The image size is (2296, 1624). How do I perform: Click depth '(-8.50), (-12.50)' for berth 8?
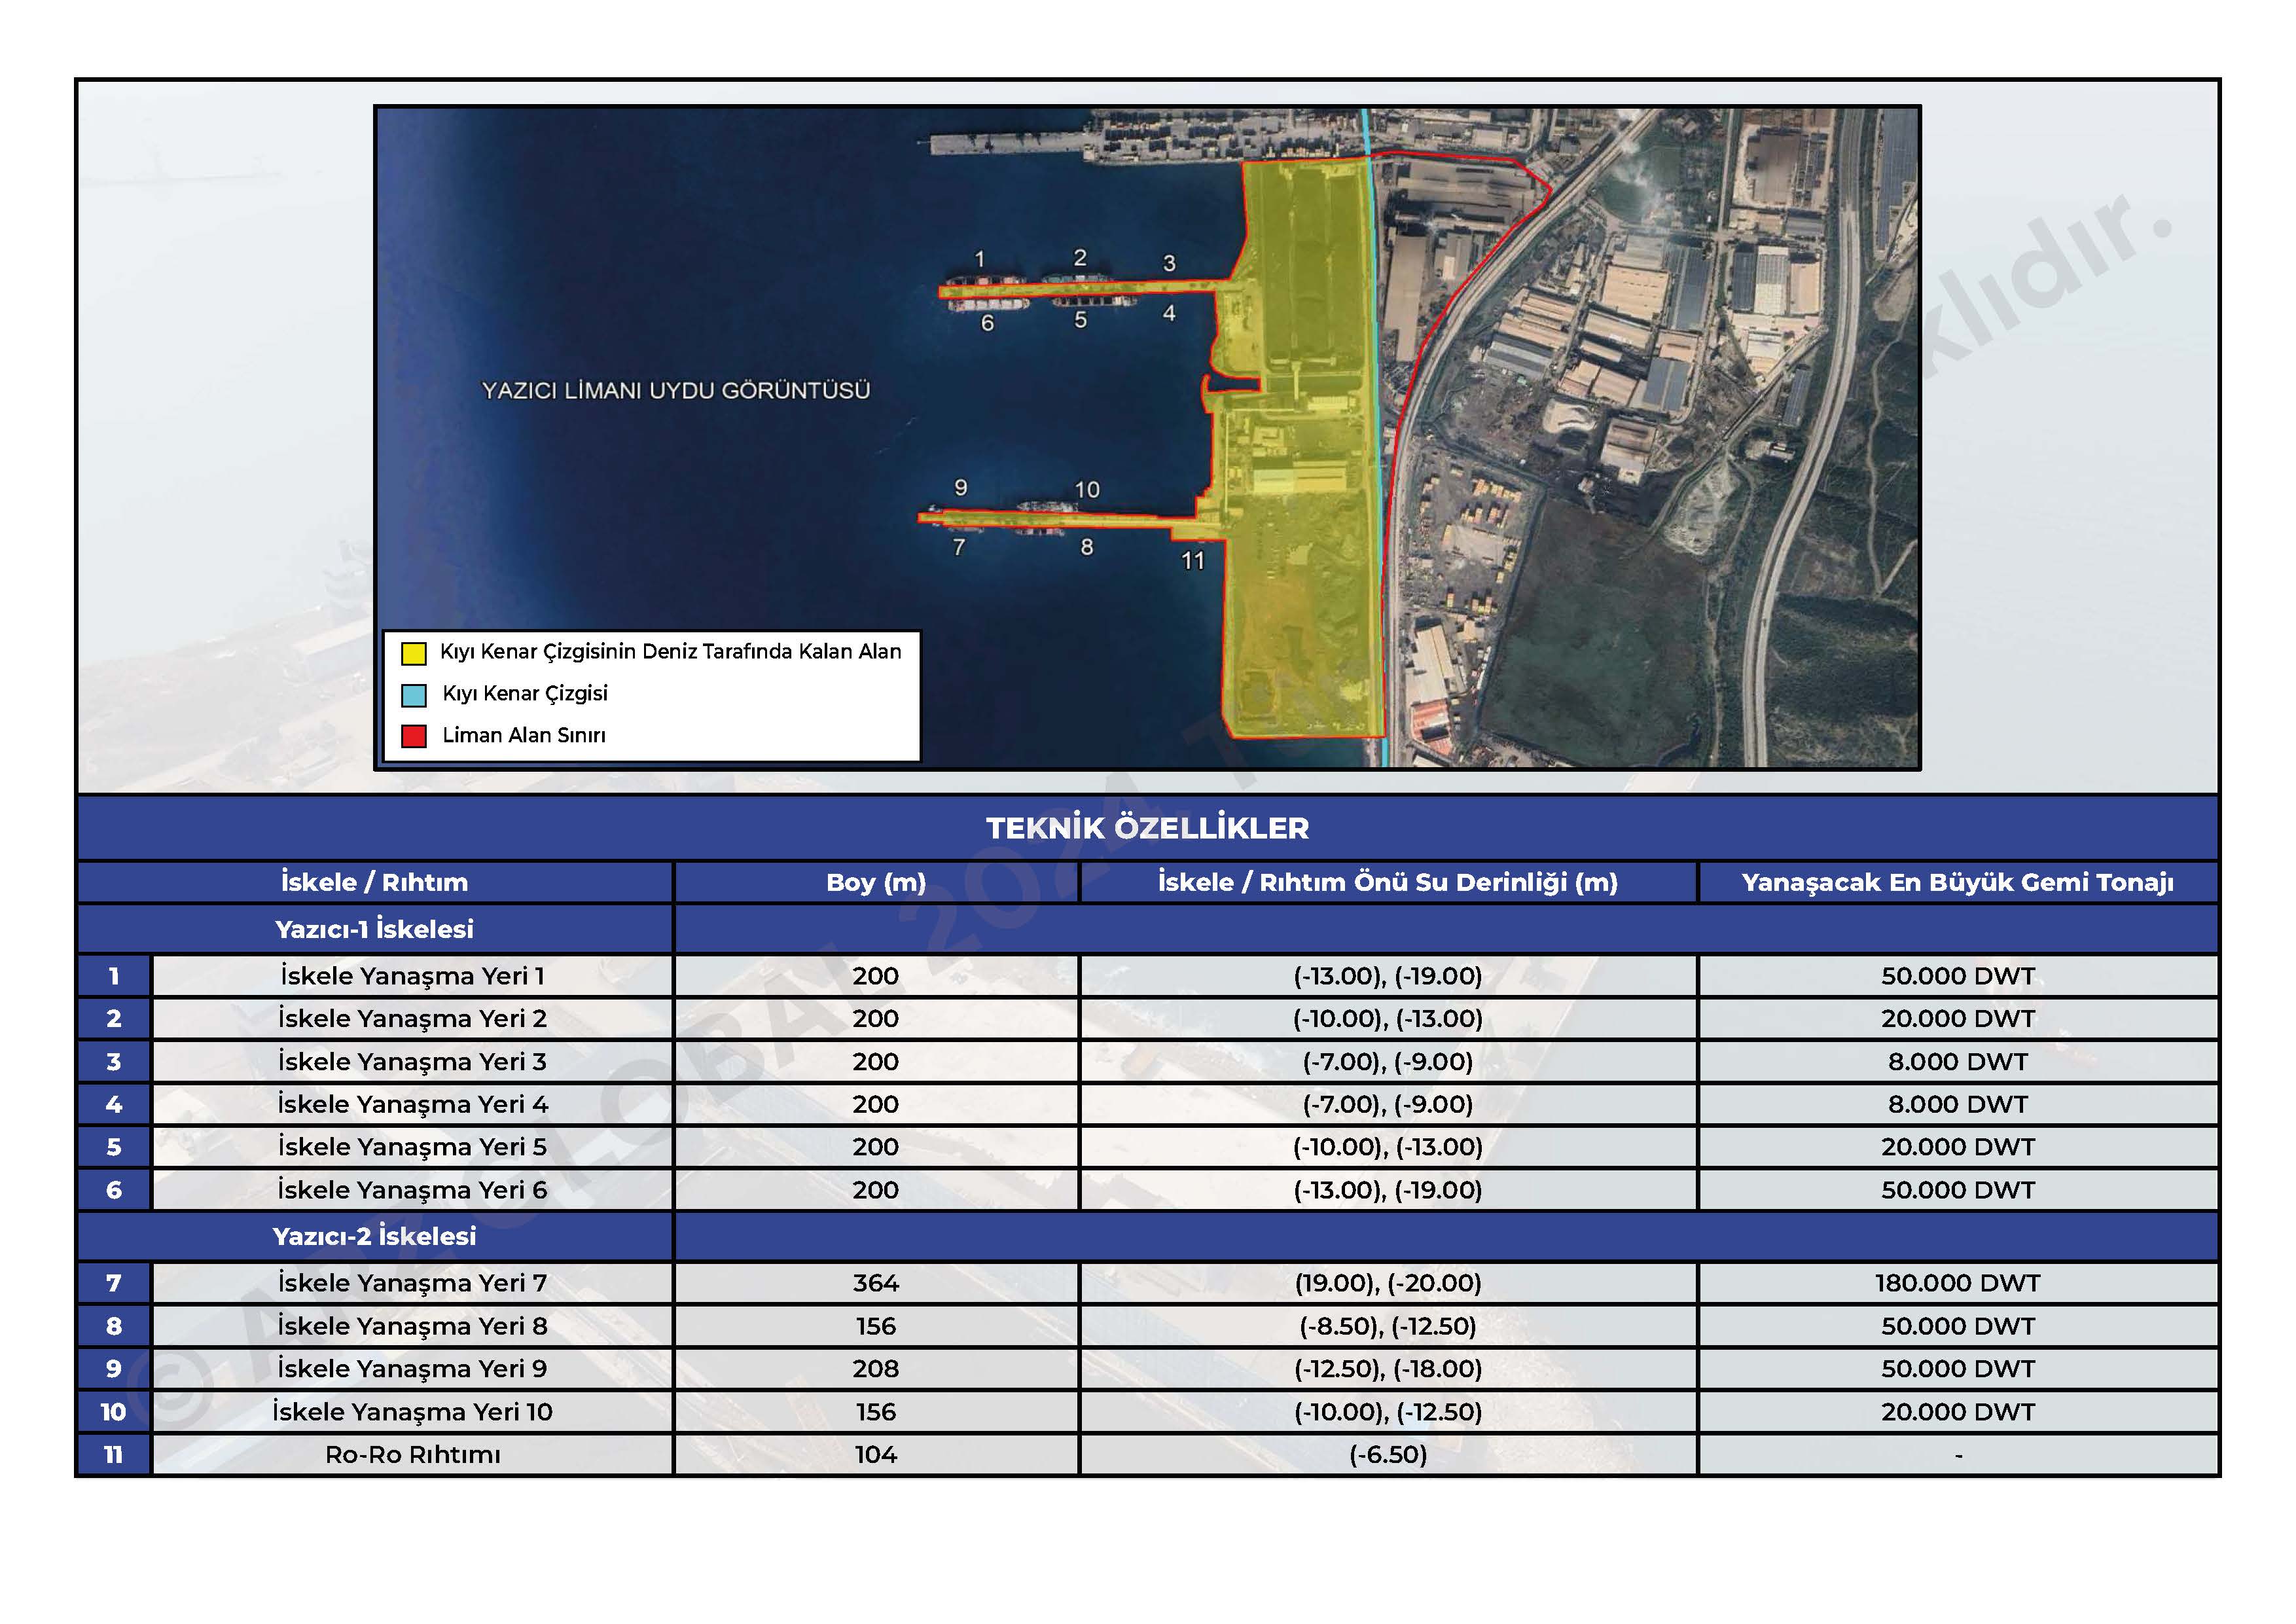point(1388,1326)
